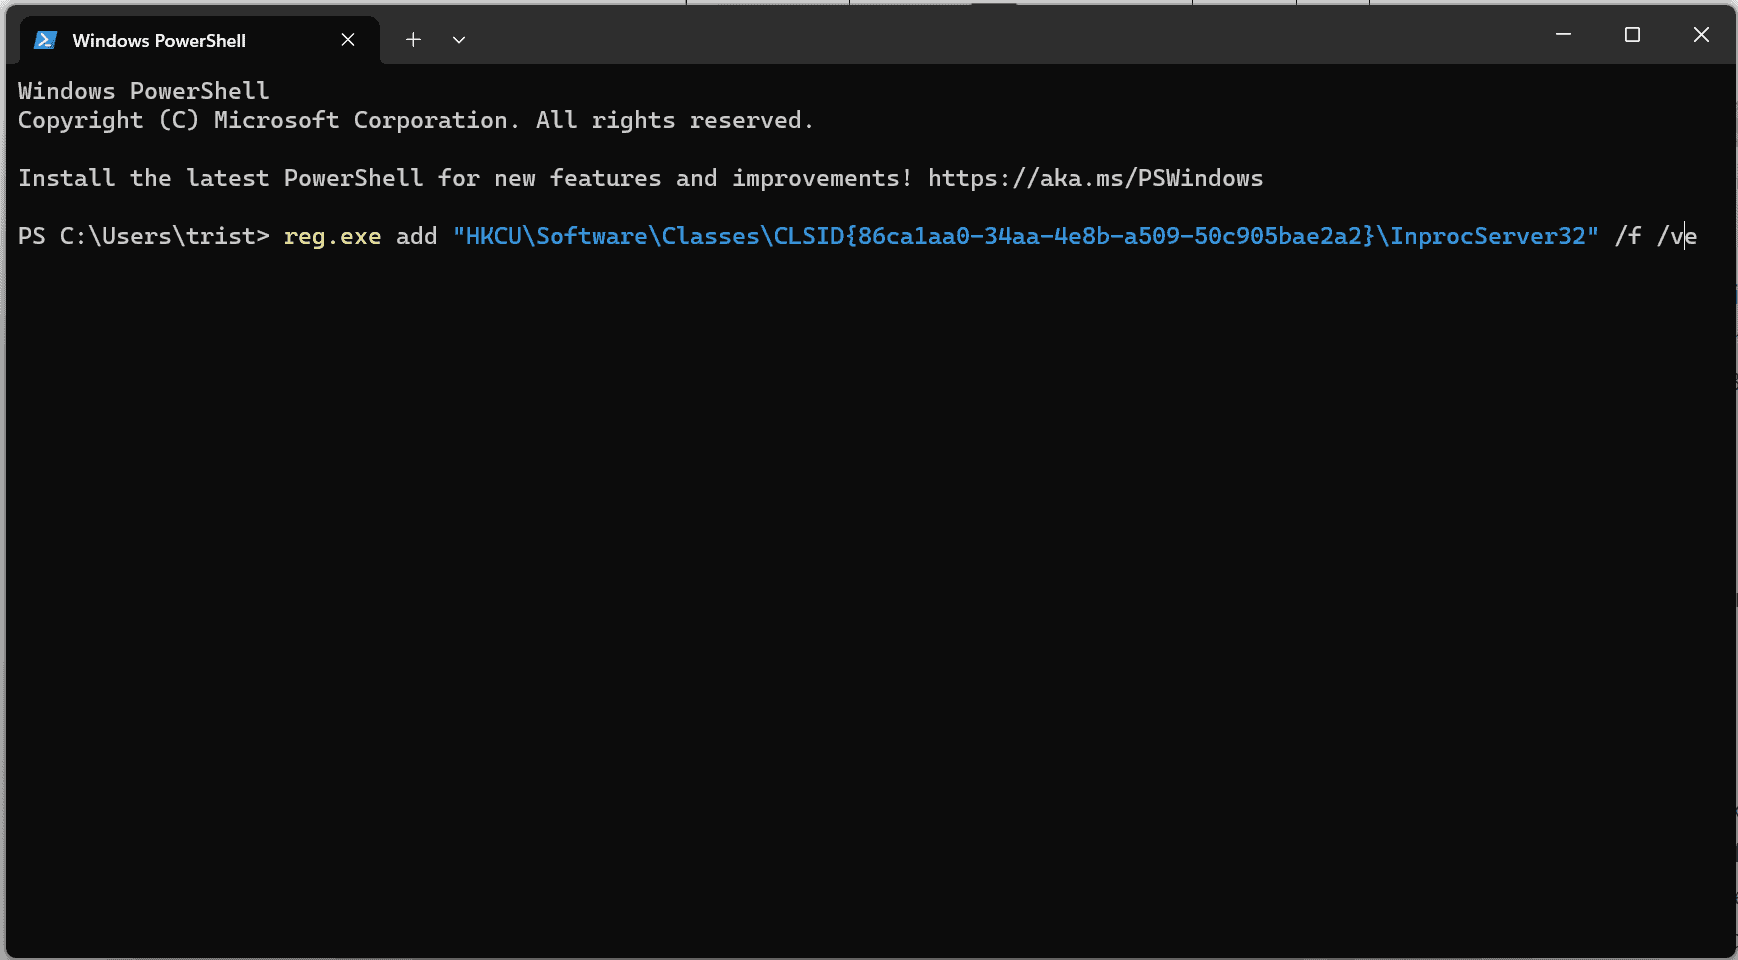Click the PS C:\Users\trist prompt text
The image size is (1738, 960).
click(x=140, y=236)
